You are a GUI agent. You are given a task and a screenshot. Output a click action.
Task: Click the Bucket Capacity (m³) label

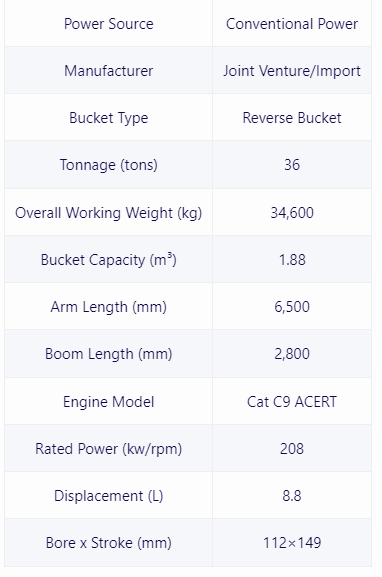point(109,260)
